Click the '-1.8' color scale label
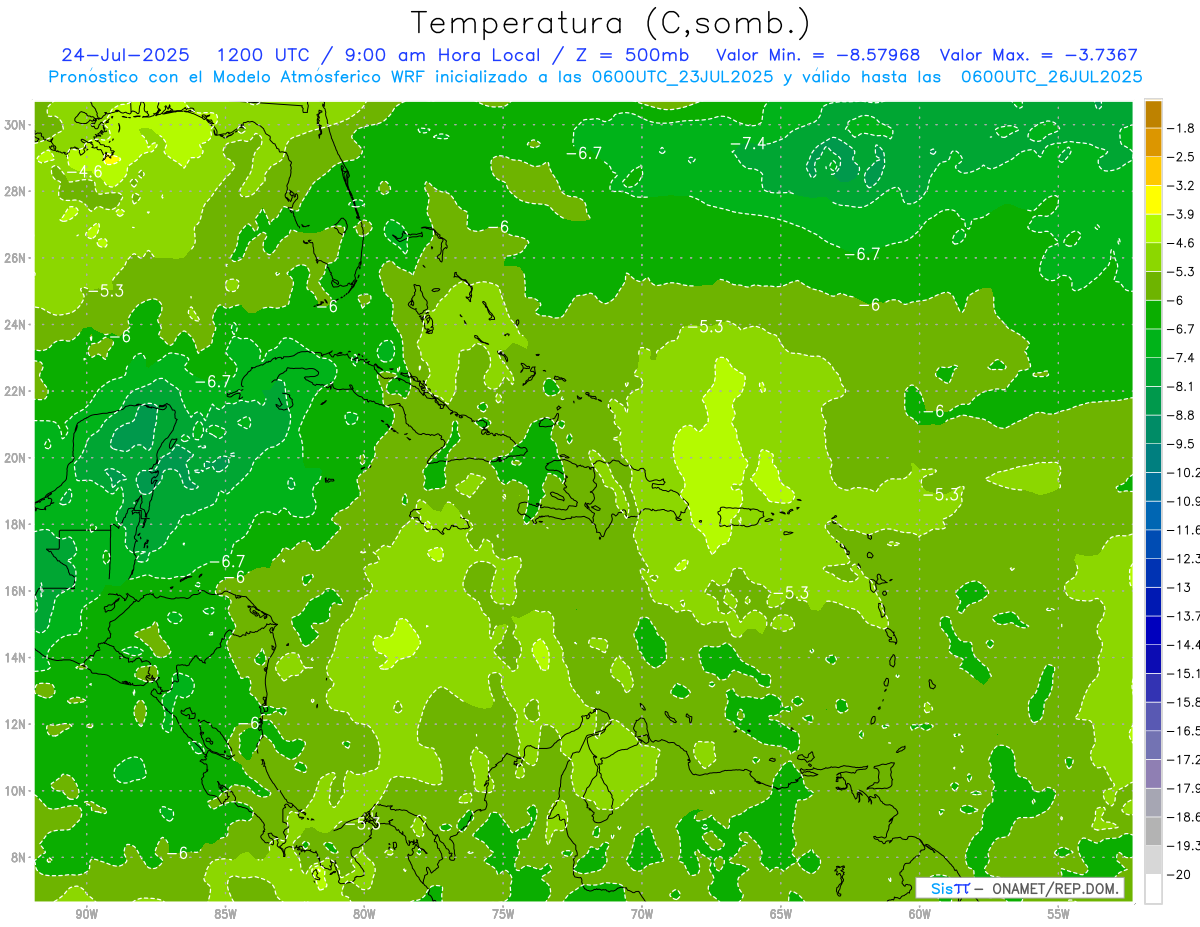This screenshot has height=927, width=1200. click(1182, 128)
